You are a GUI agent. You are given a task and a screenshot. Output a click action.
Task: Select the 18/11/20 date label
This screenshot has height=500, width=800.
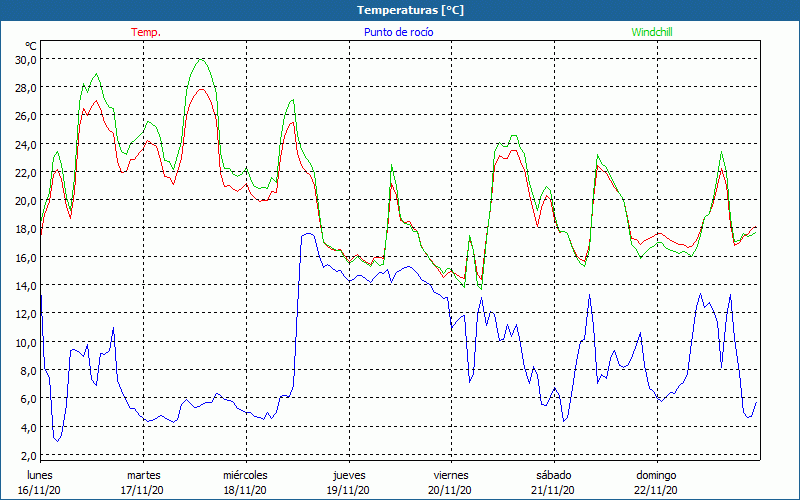(x=245, y=490)
